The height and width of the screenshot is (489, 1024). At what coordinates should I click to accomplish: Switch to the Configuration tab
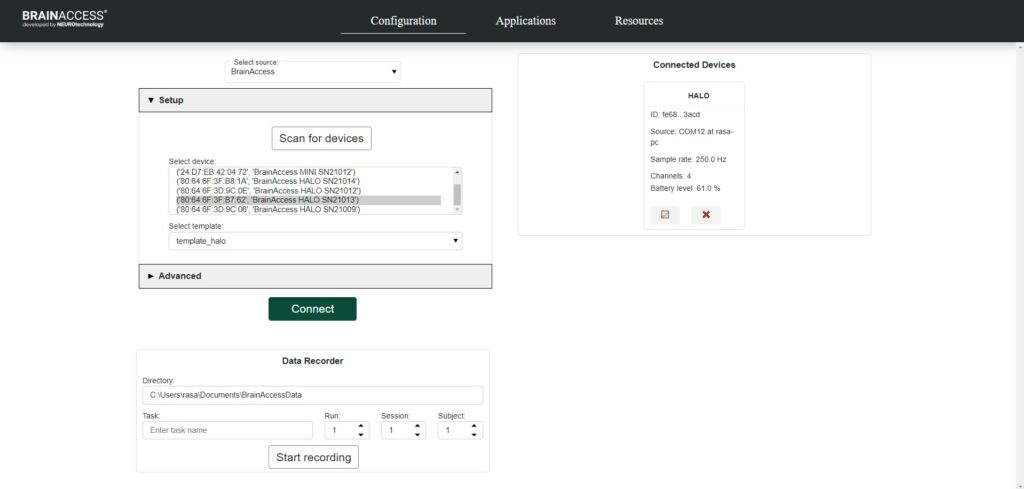[x=404, y=21]
